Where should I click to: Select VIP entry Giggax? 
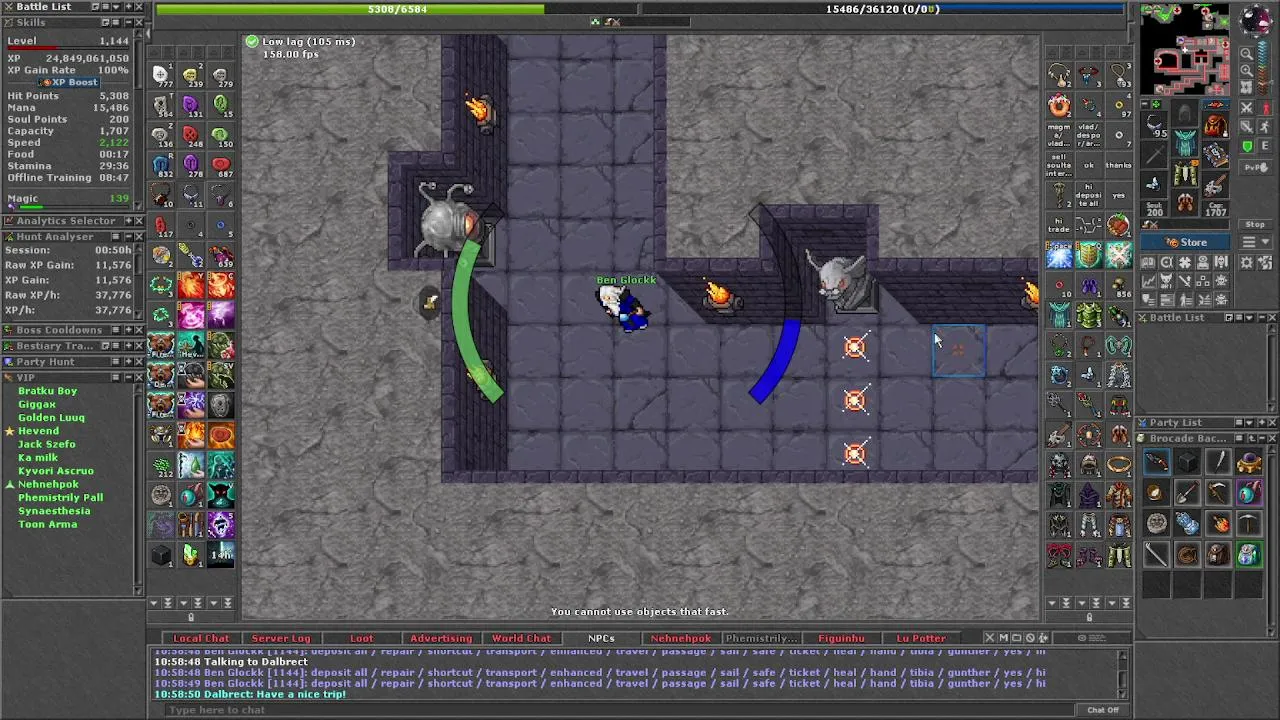click(37, 404)
